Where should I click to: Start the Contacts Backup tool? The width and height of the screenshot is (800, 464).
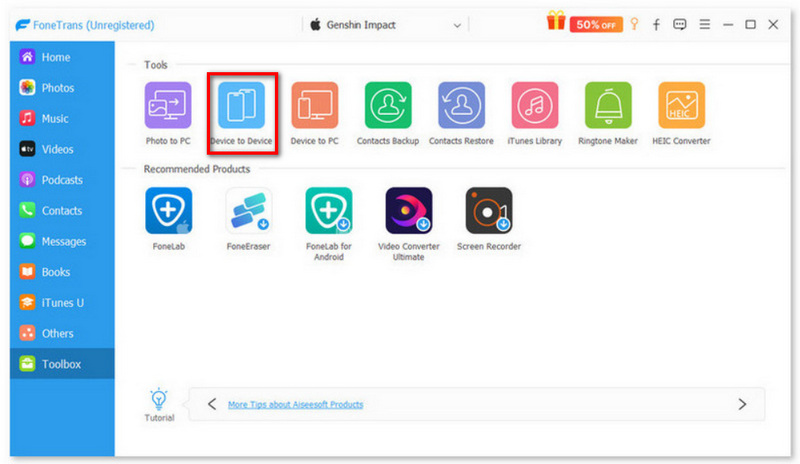[388, 106]
